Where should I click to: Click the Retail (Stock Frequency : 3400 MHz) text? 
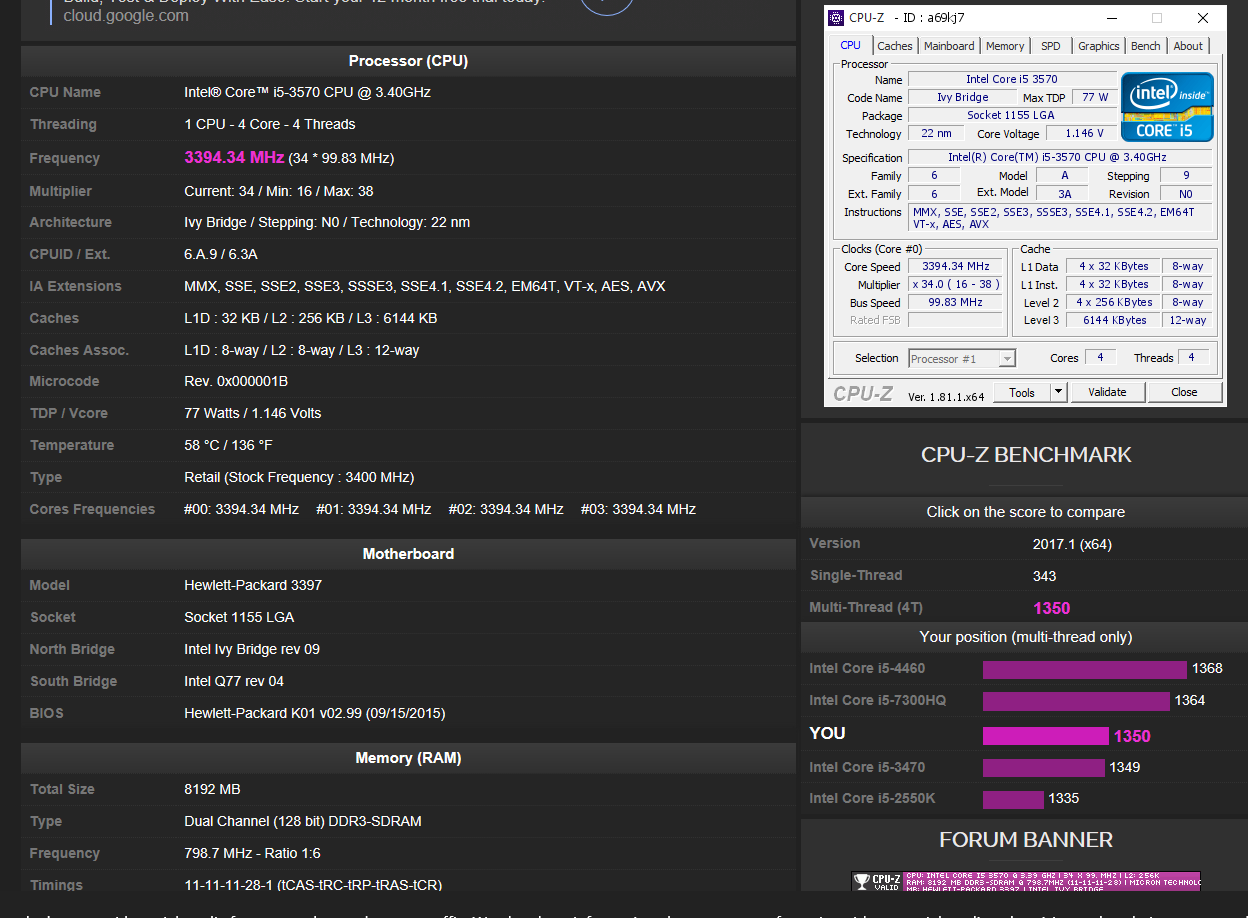click(299, 477)
